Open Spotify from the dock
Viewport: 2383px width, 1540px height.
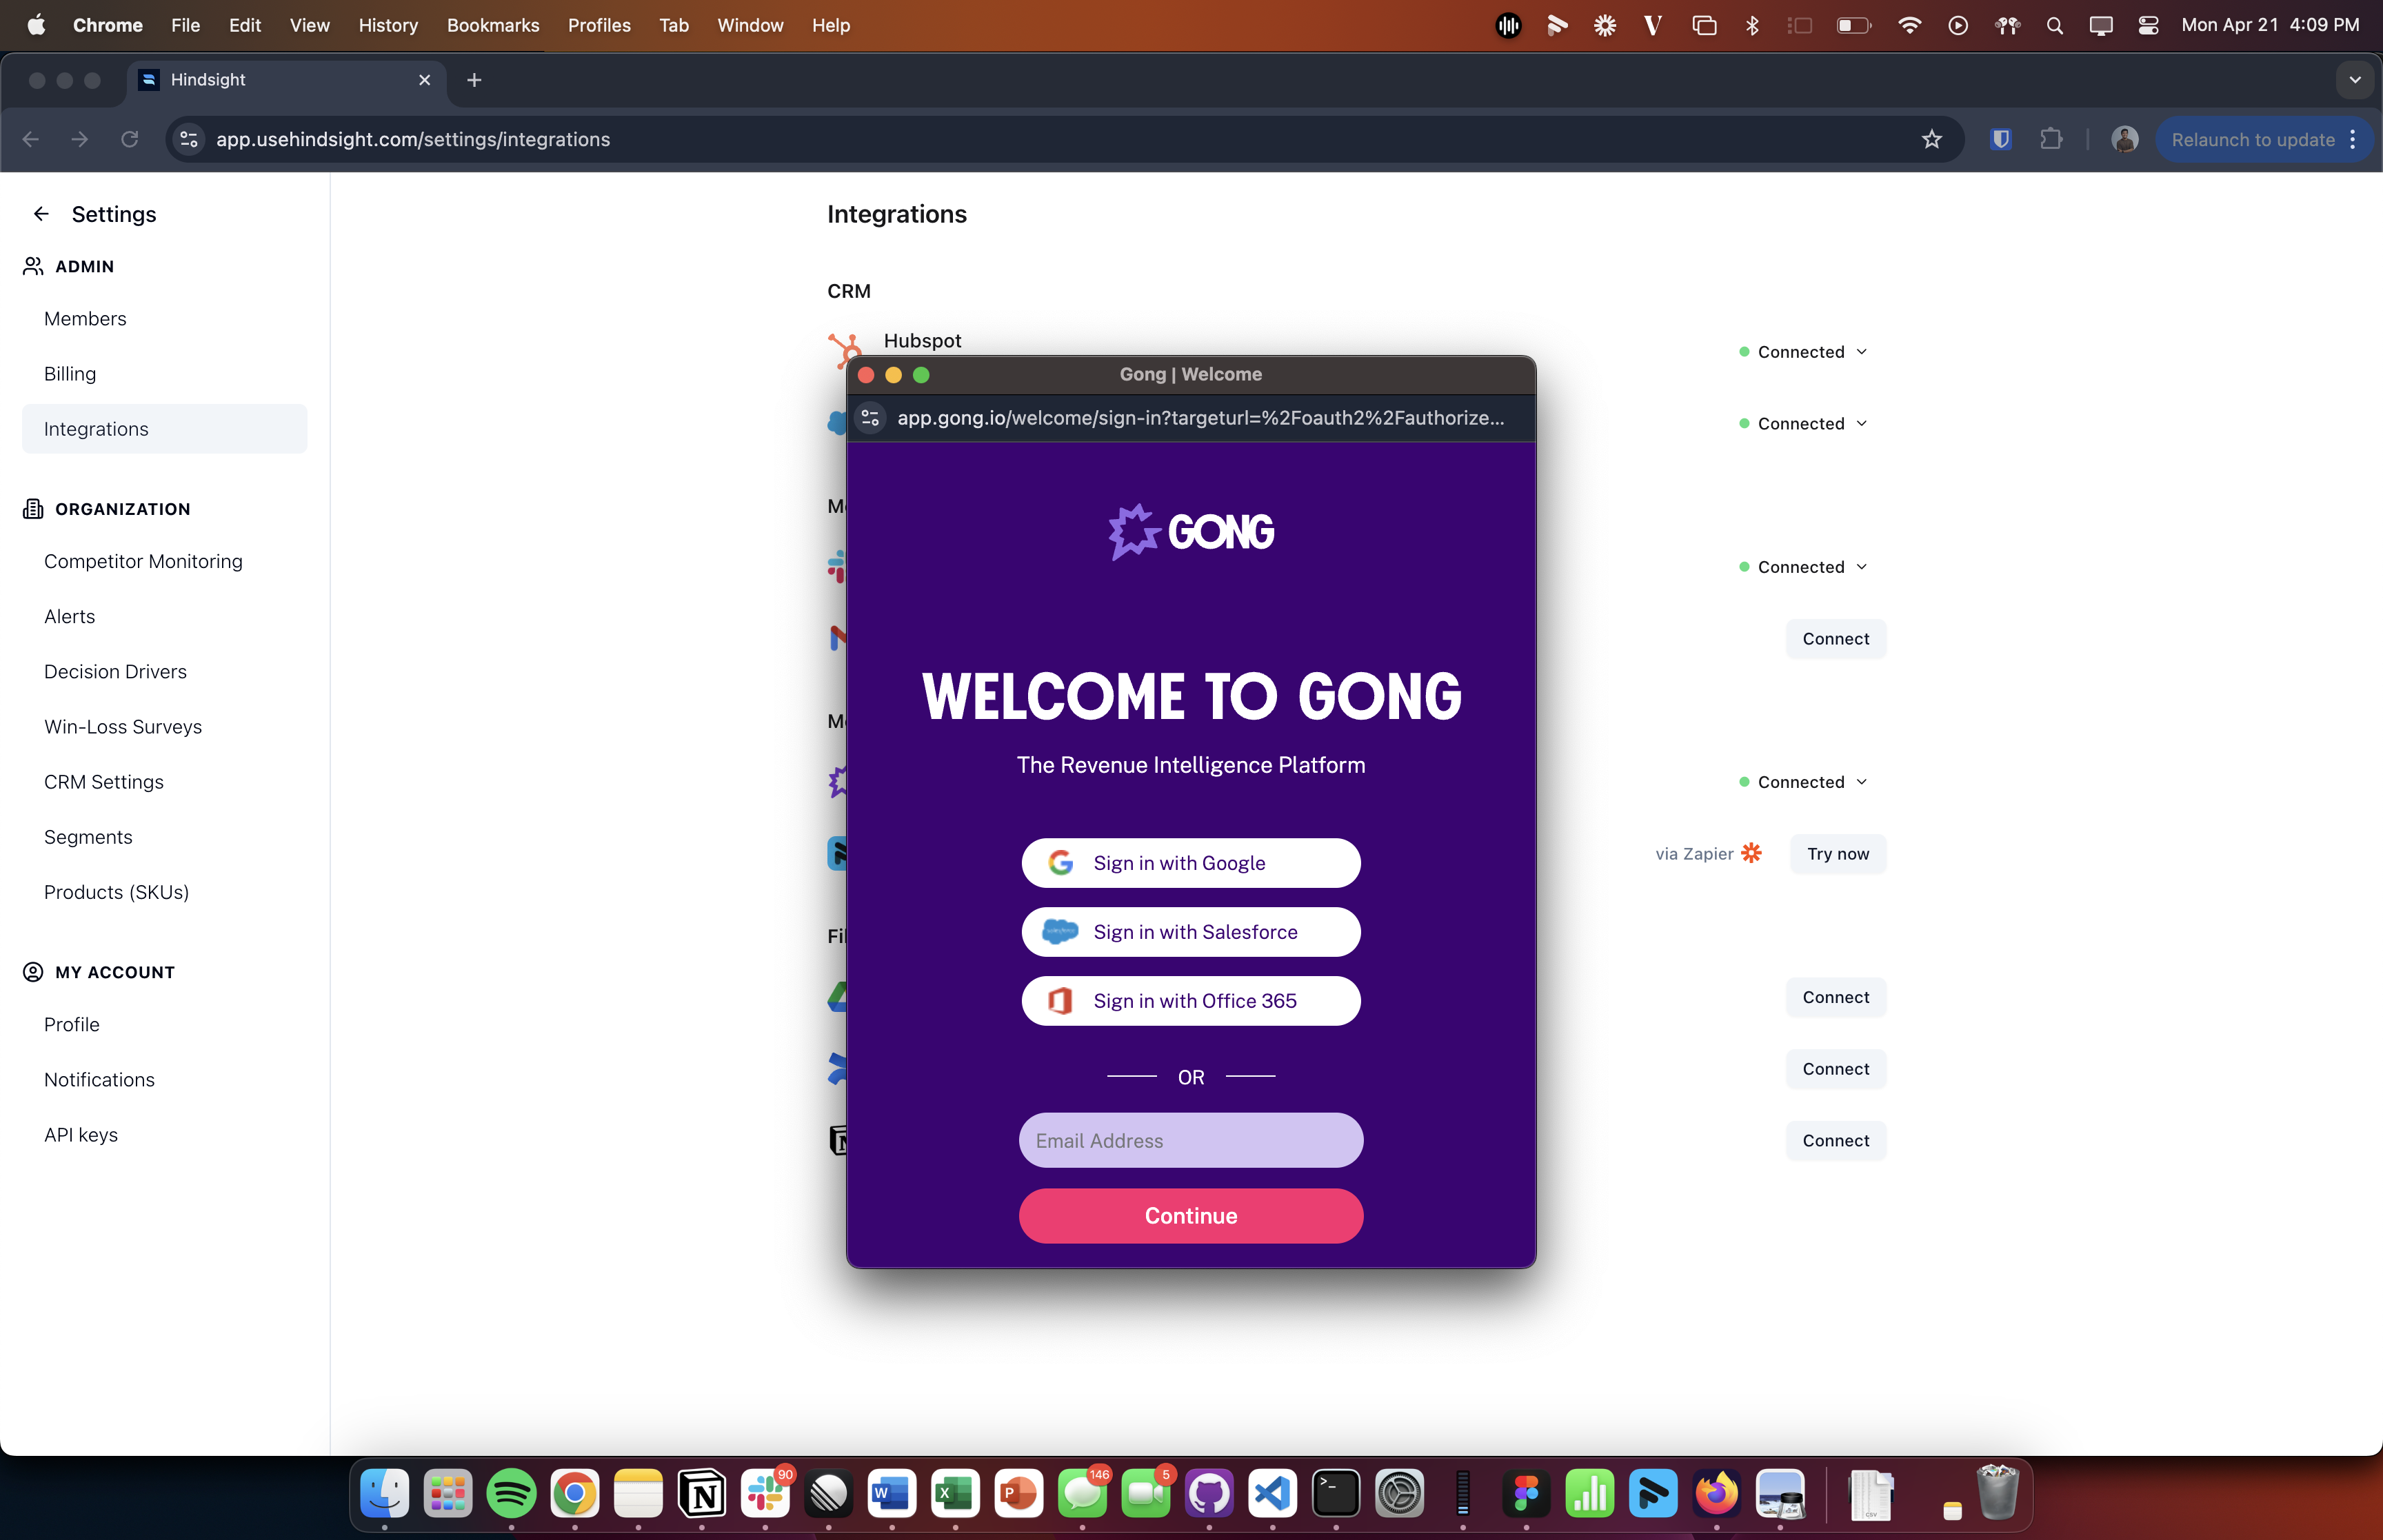(511, 1494)
